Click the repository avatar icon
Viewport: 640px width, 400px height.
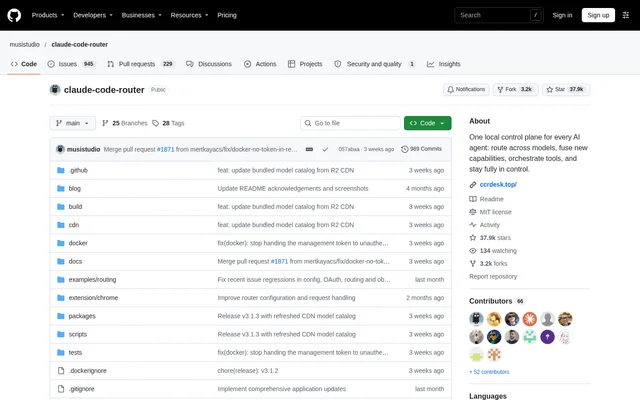tap(55, 89)
